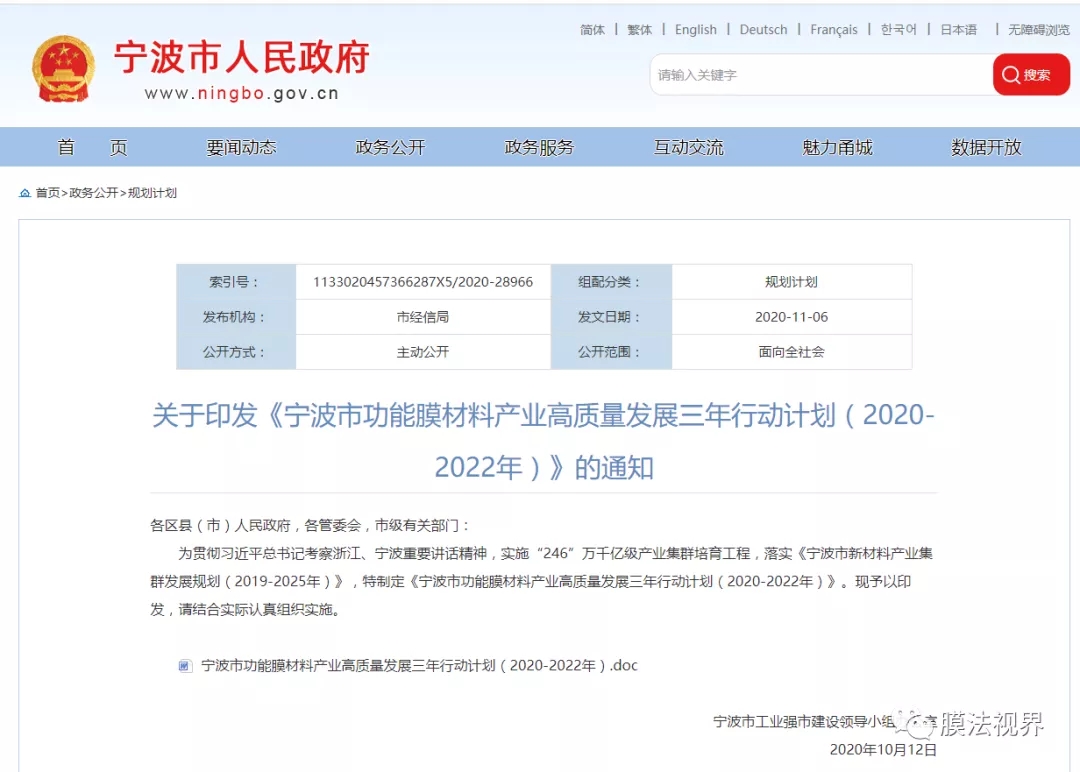Open 无障碍浏览 accessibility mode
The width and height of the screenshot is (1080, 772).
[1038, 30]
